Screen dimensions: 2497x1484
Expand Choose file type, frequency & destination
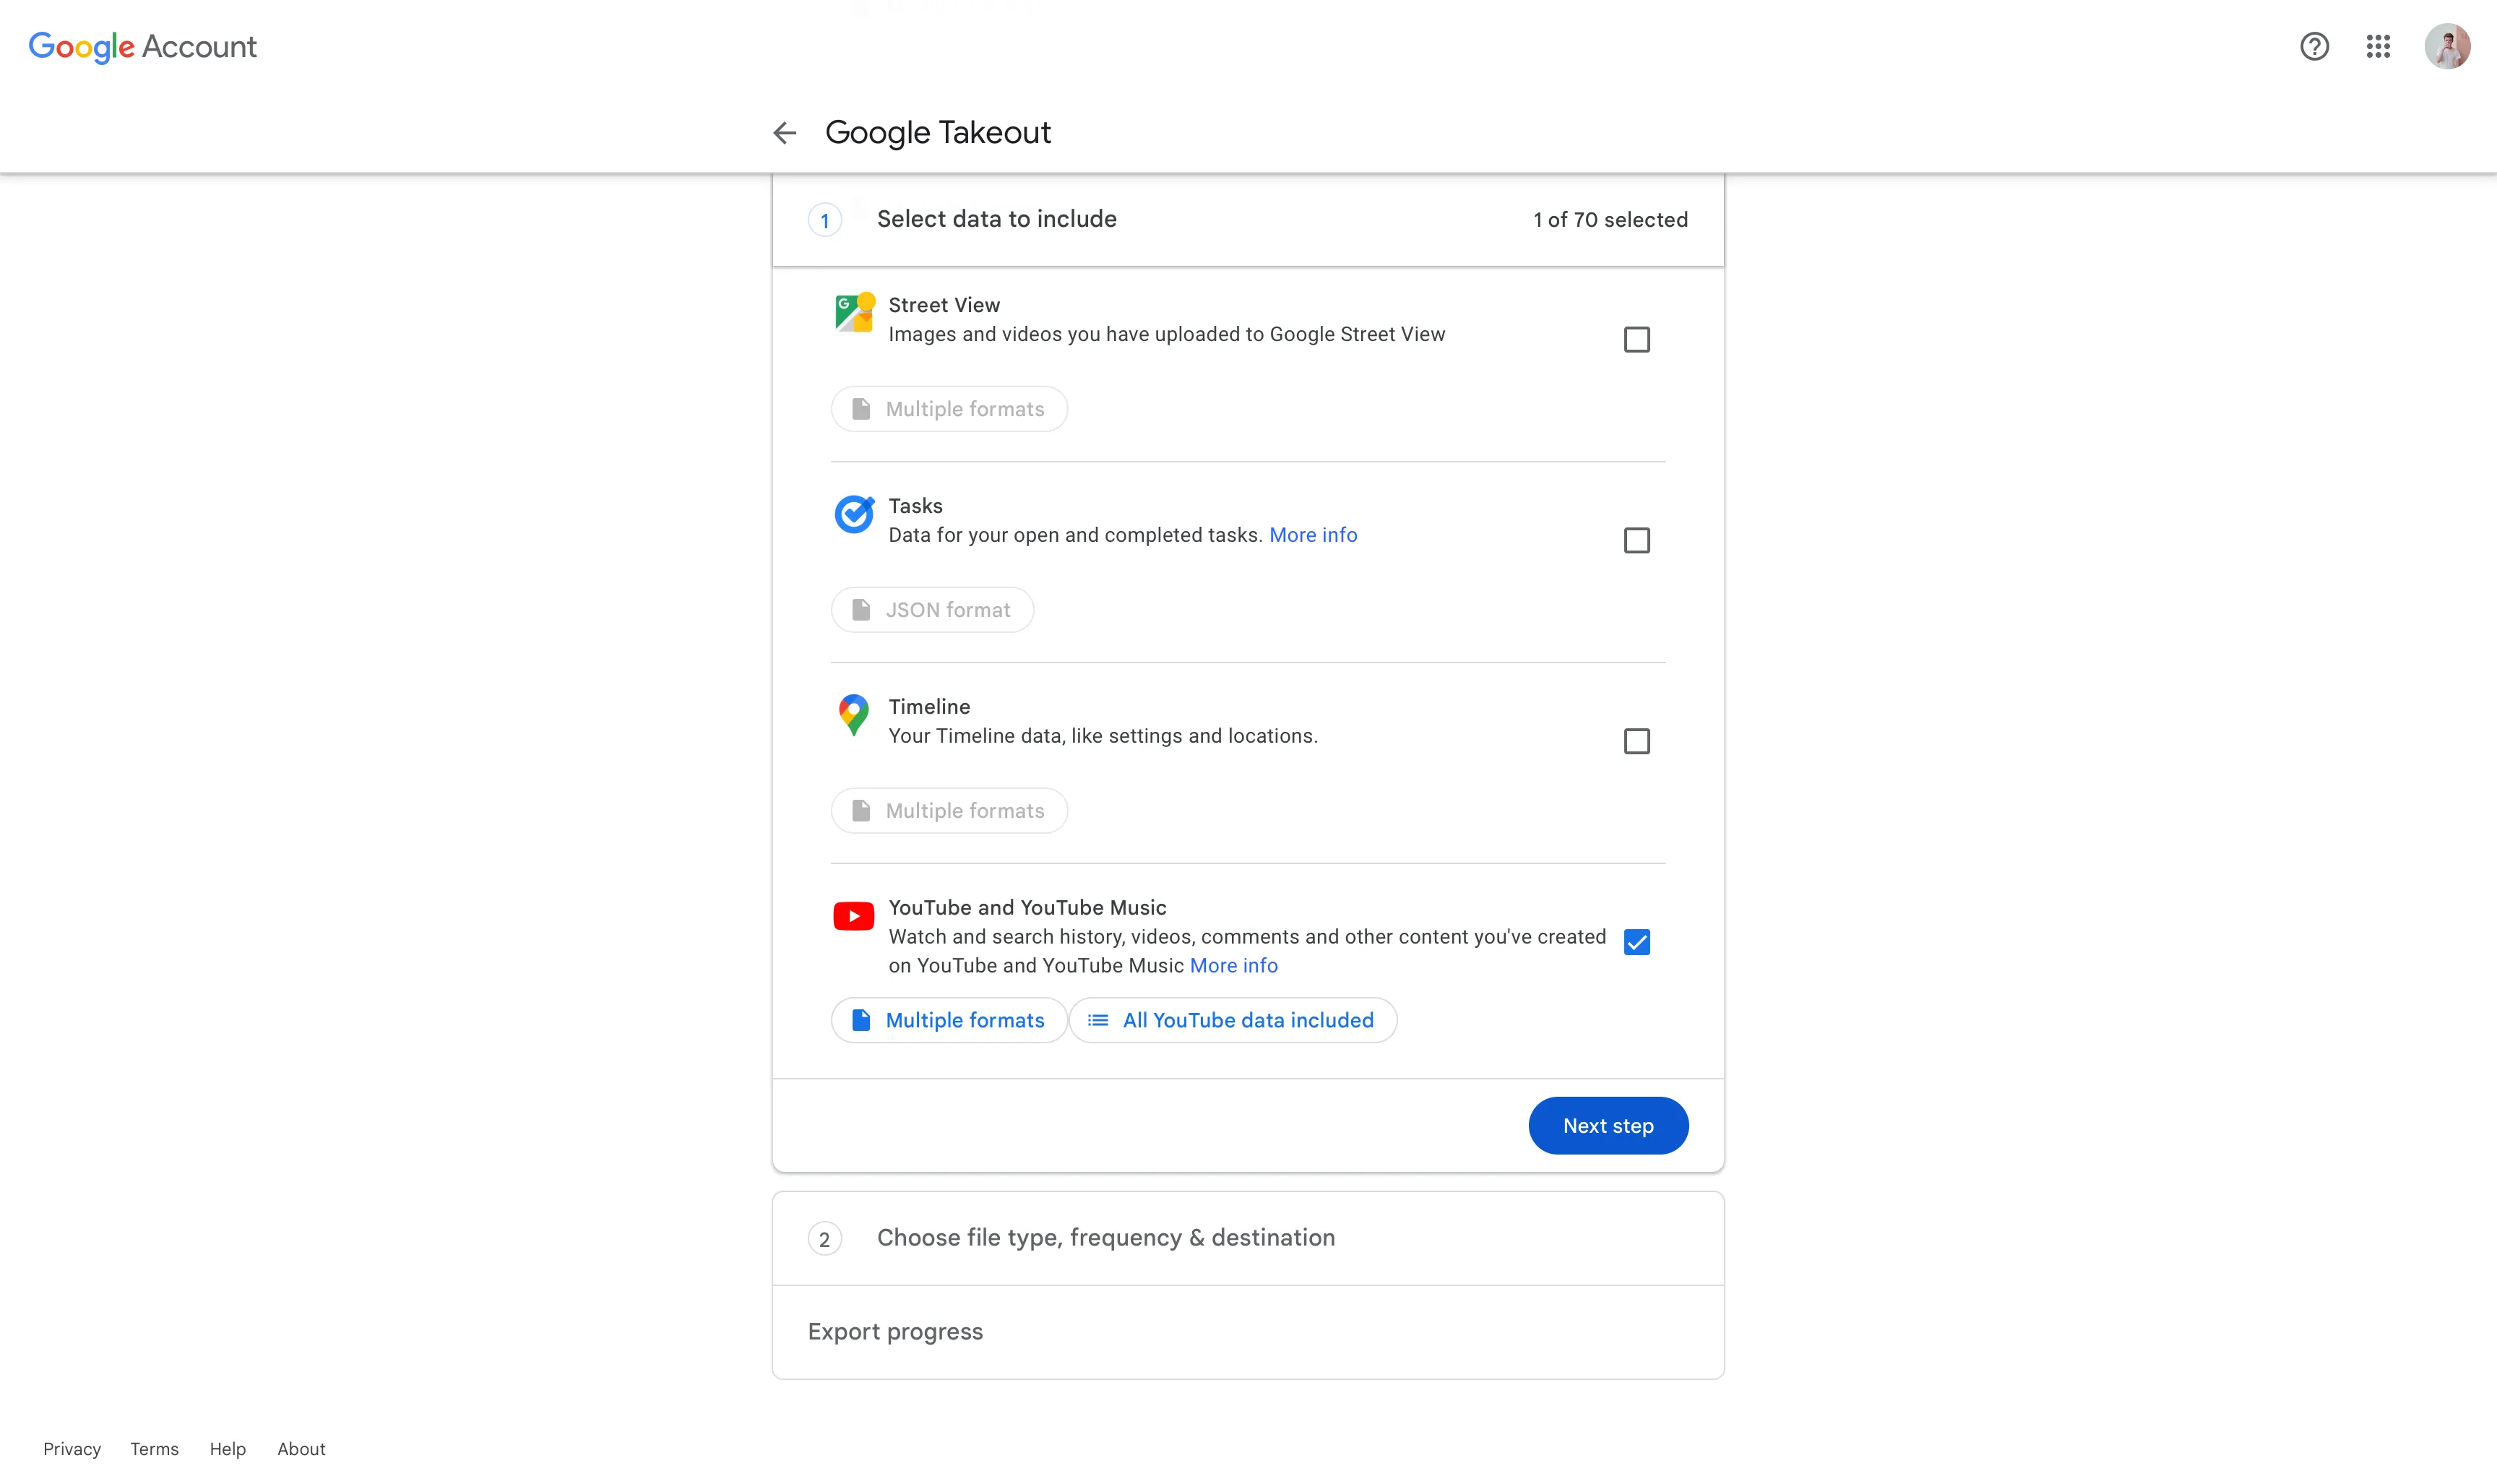click(x=1248, y=1238)
